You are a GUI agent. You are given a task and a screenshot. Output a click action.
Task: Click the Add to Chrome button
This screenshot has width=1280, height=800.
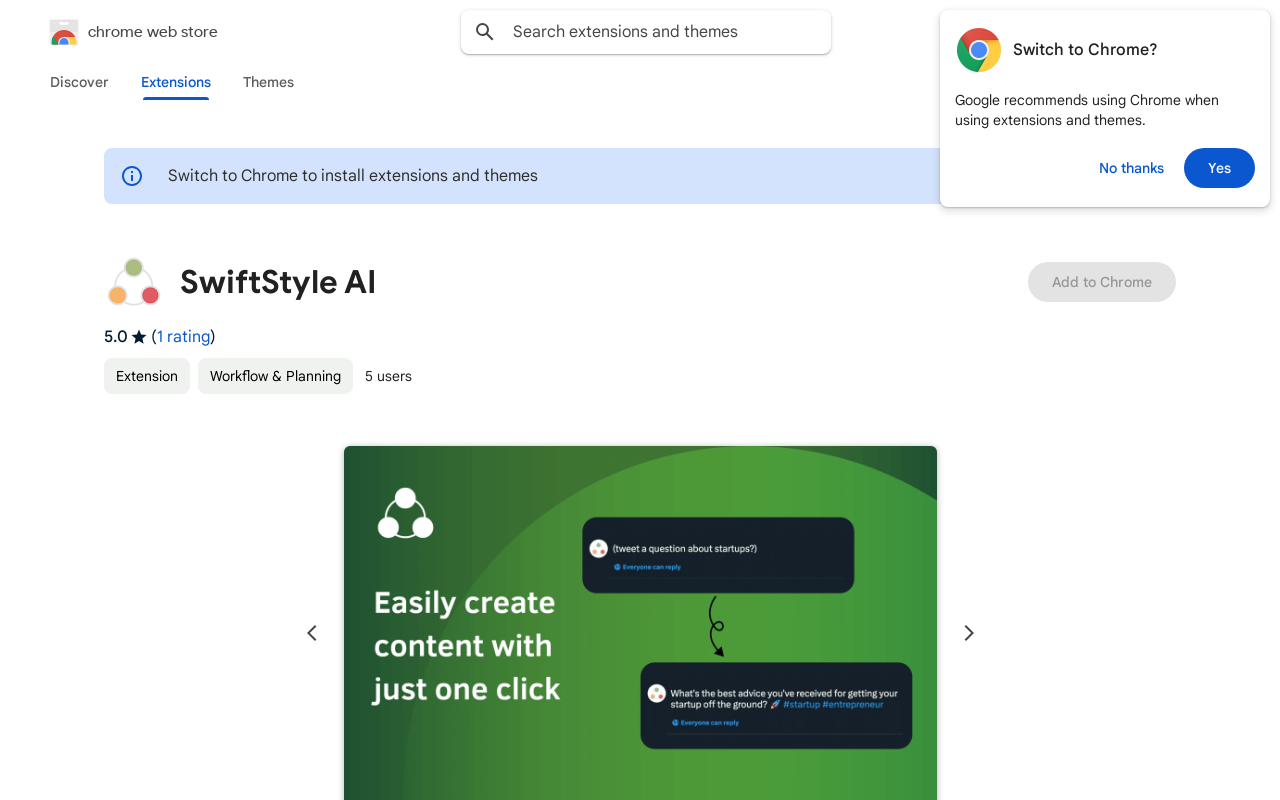click(x=1101, y=282)
